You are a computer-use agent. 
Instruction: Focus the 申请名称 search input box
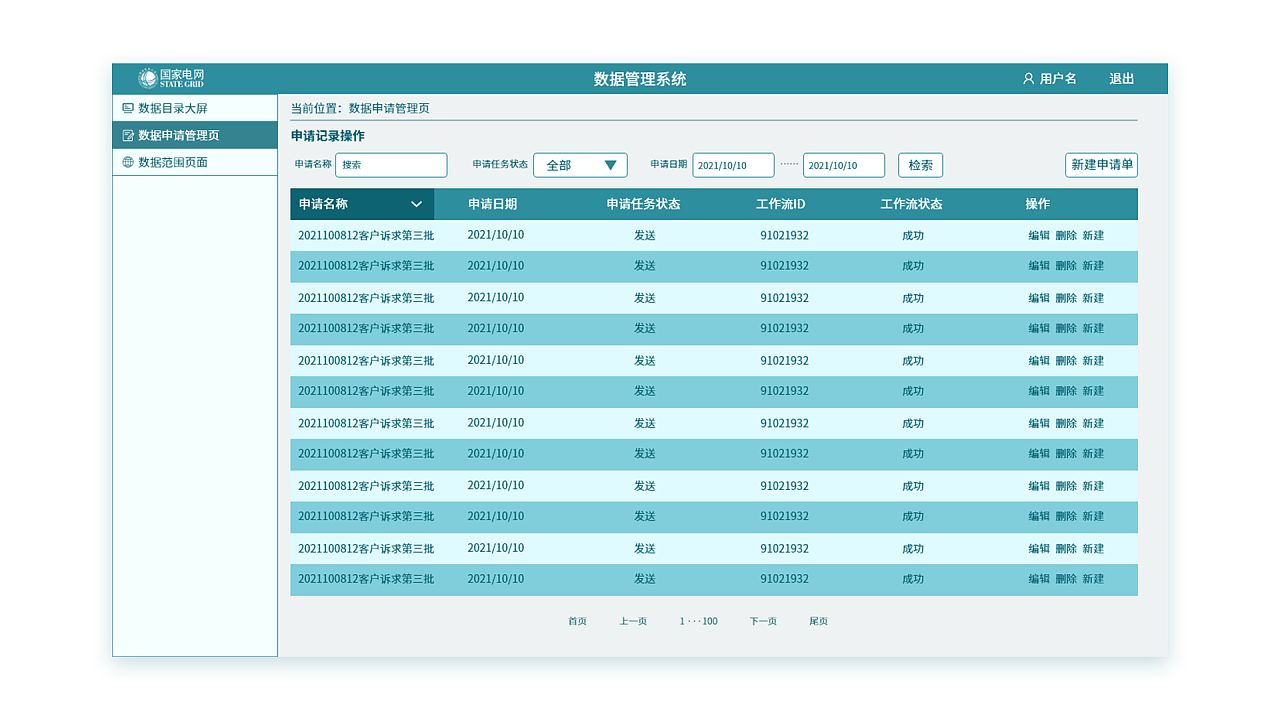391,165
